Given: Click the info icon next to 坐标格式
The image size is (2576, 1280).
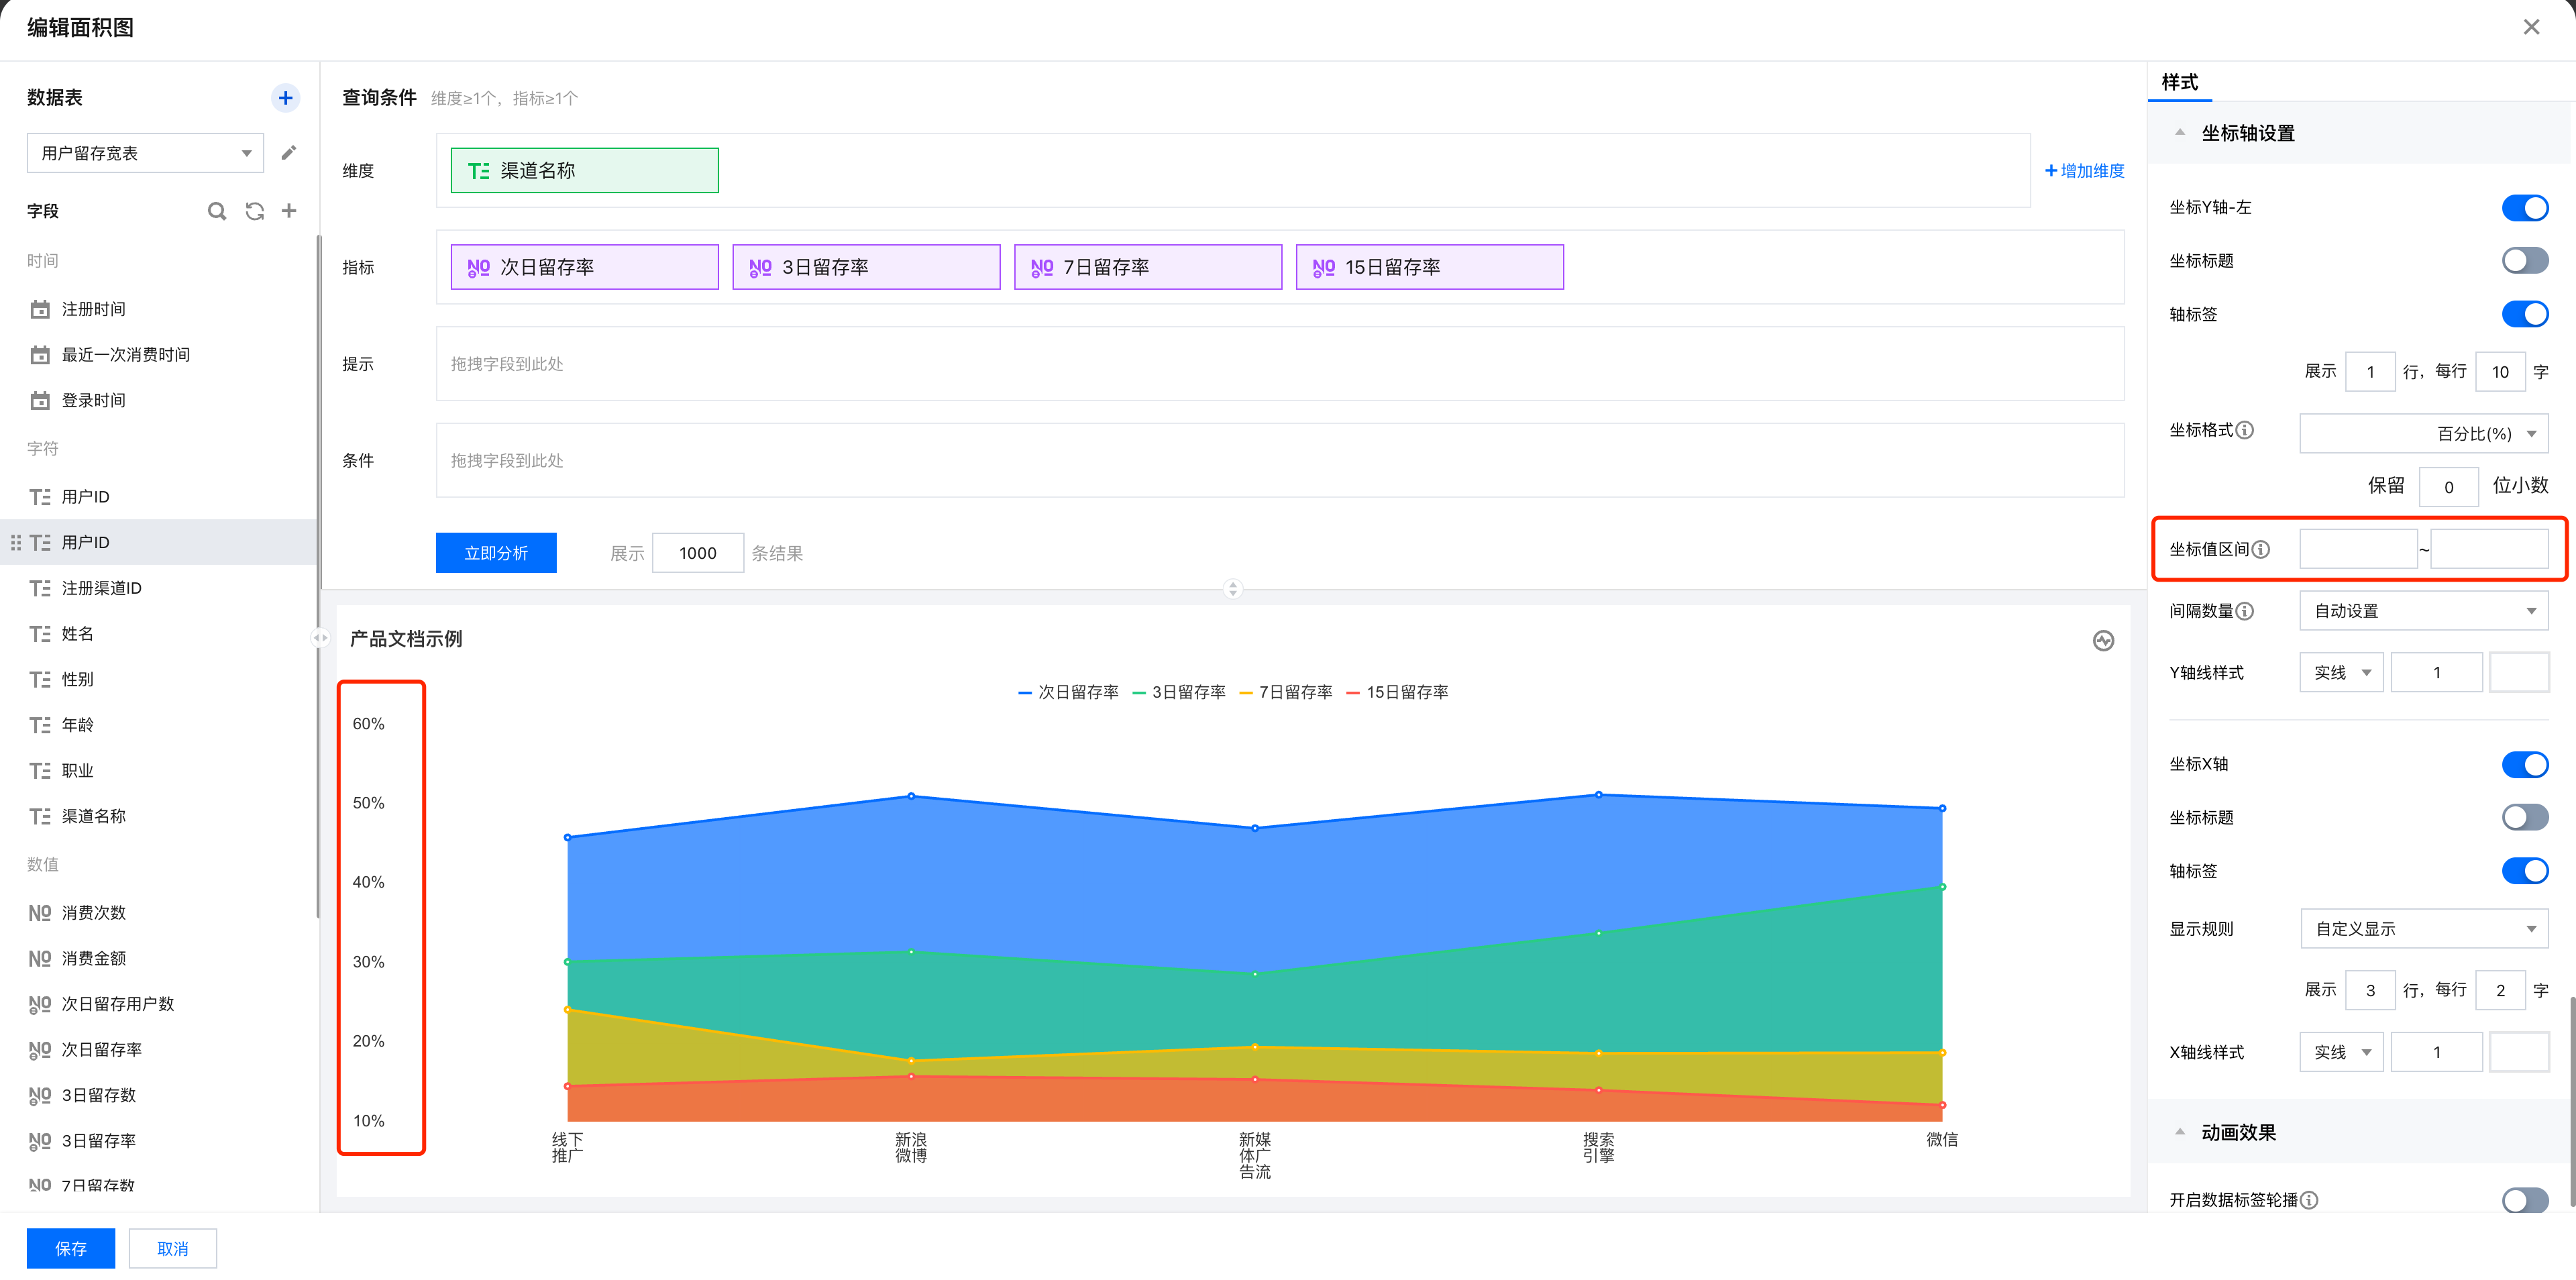Looking at the screenshot, I should pos(2245,430).
